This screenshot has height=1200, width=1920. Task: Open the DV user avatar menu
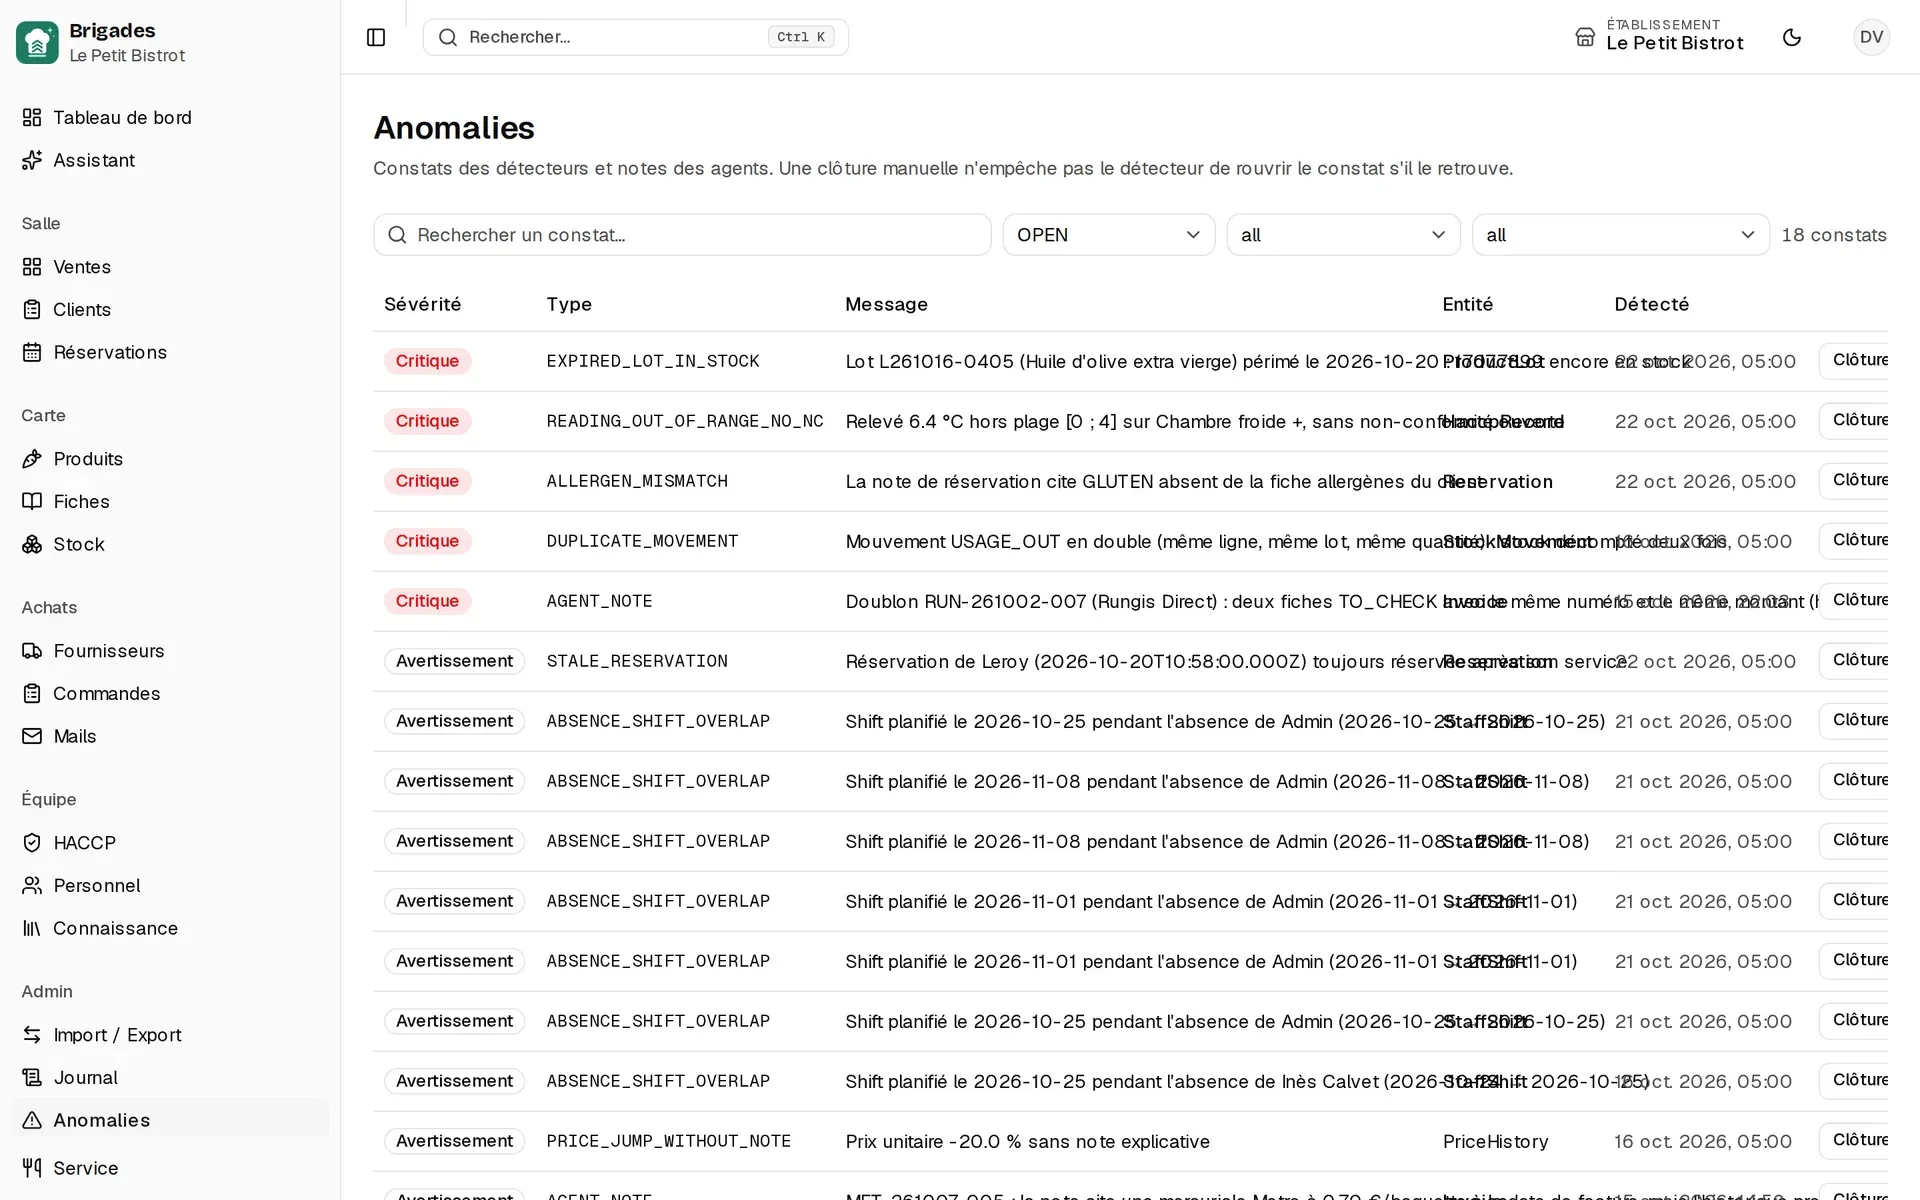[x=1871, y=37]
